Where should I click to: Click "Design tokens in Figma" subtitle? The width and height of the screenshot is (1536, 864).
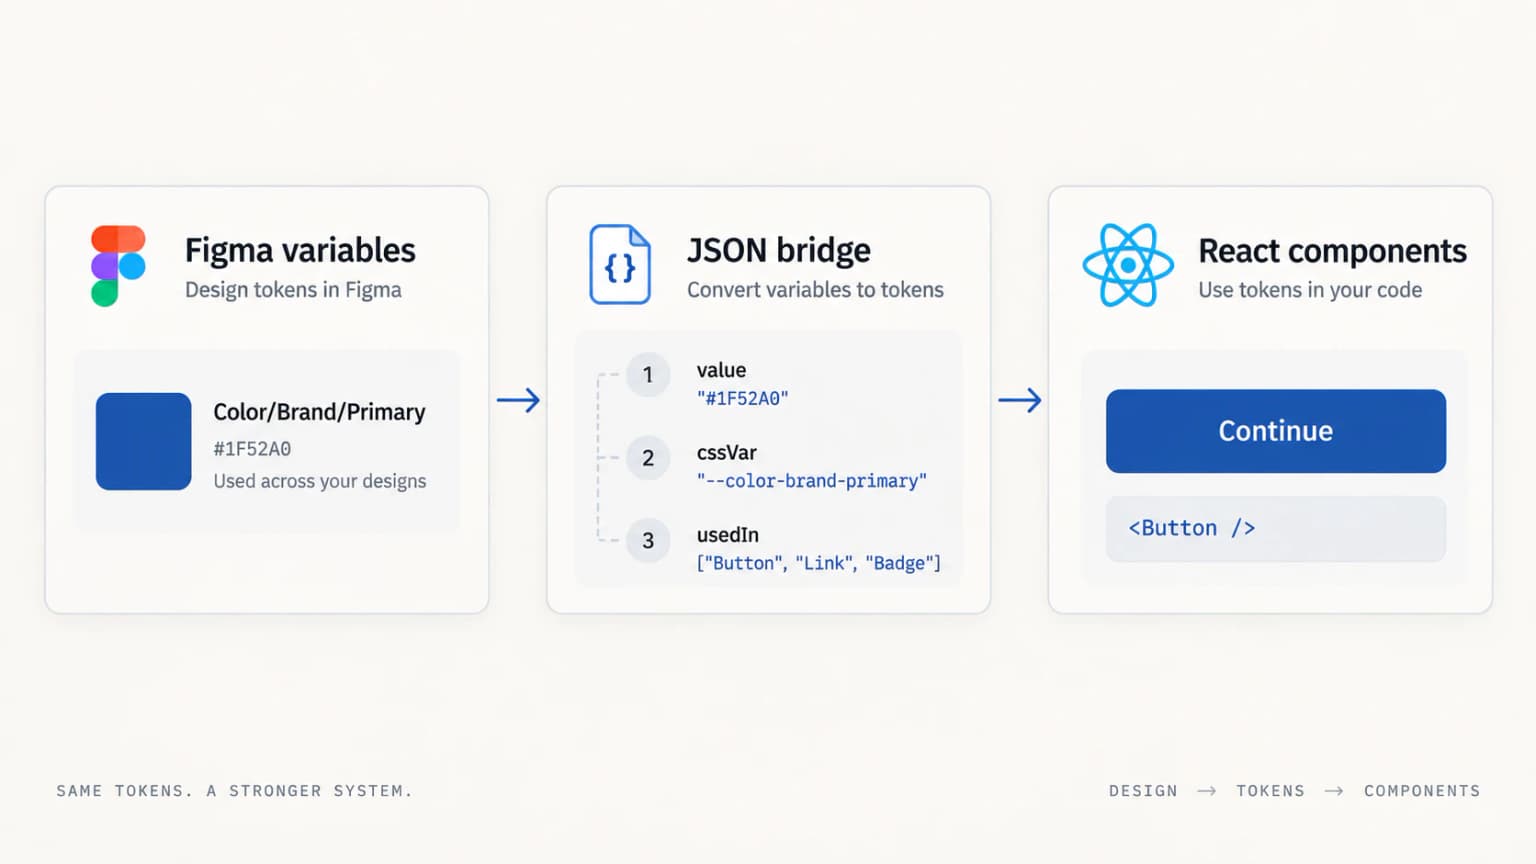pyautogui.click(x=293, y=290)
